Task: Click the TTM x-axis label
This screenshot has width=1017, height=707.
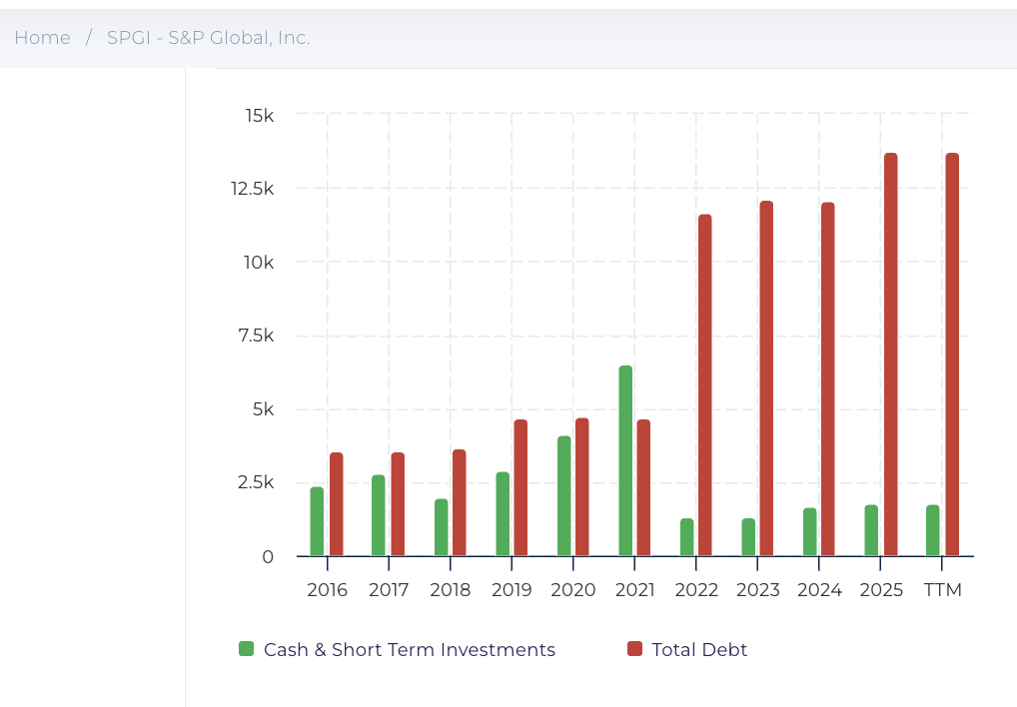Action: tap(943, 590)
